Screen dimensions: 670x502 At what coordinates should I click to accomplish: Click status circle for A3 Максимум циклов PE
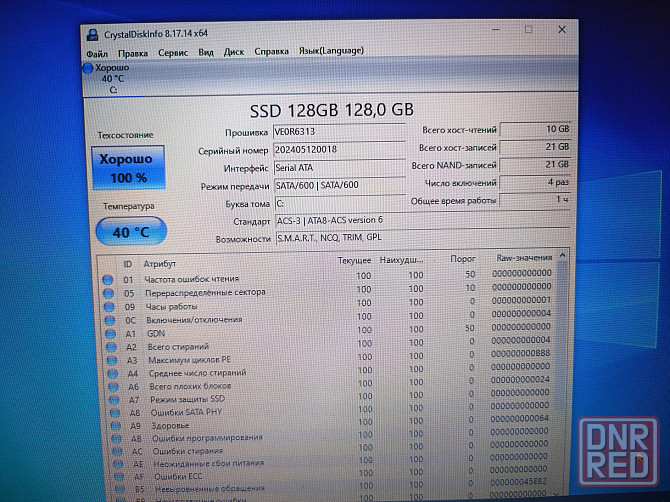pos(112,360)
